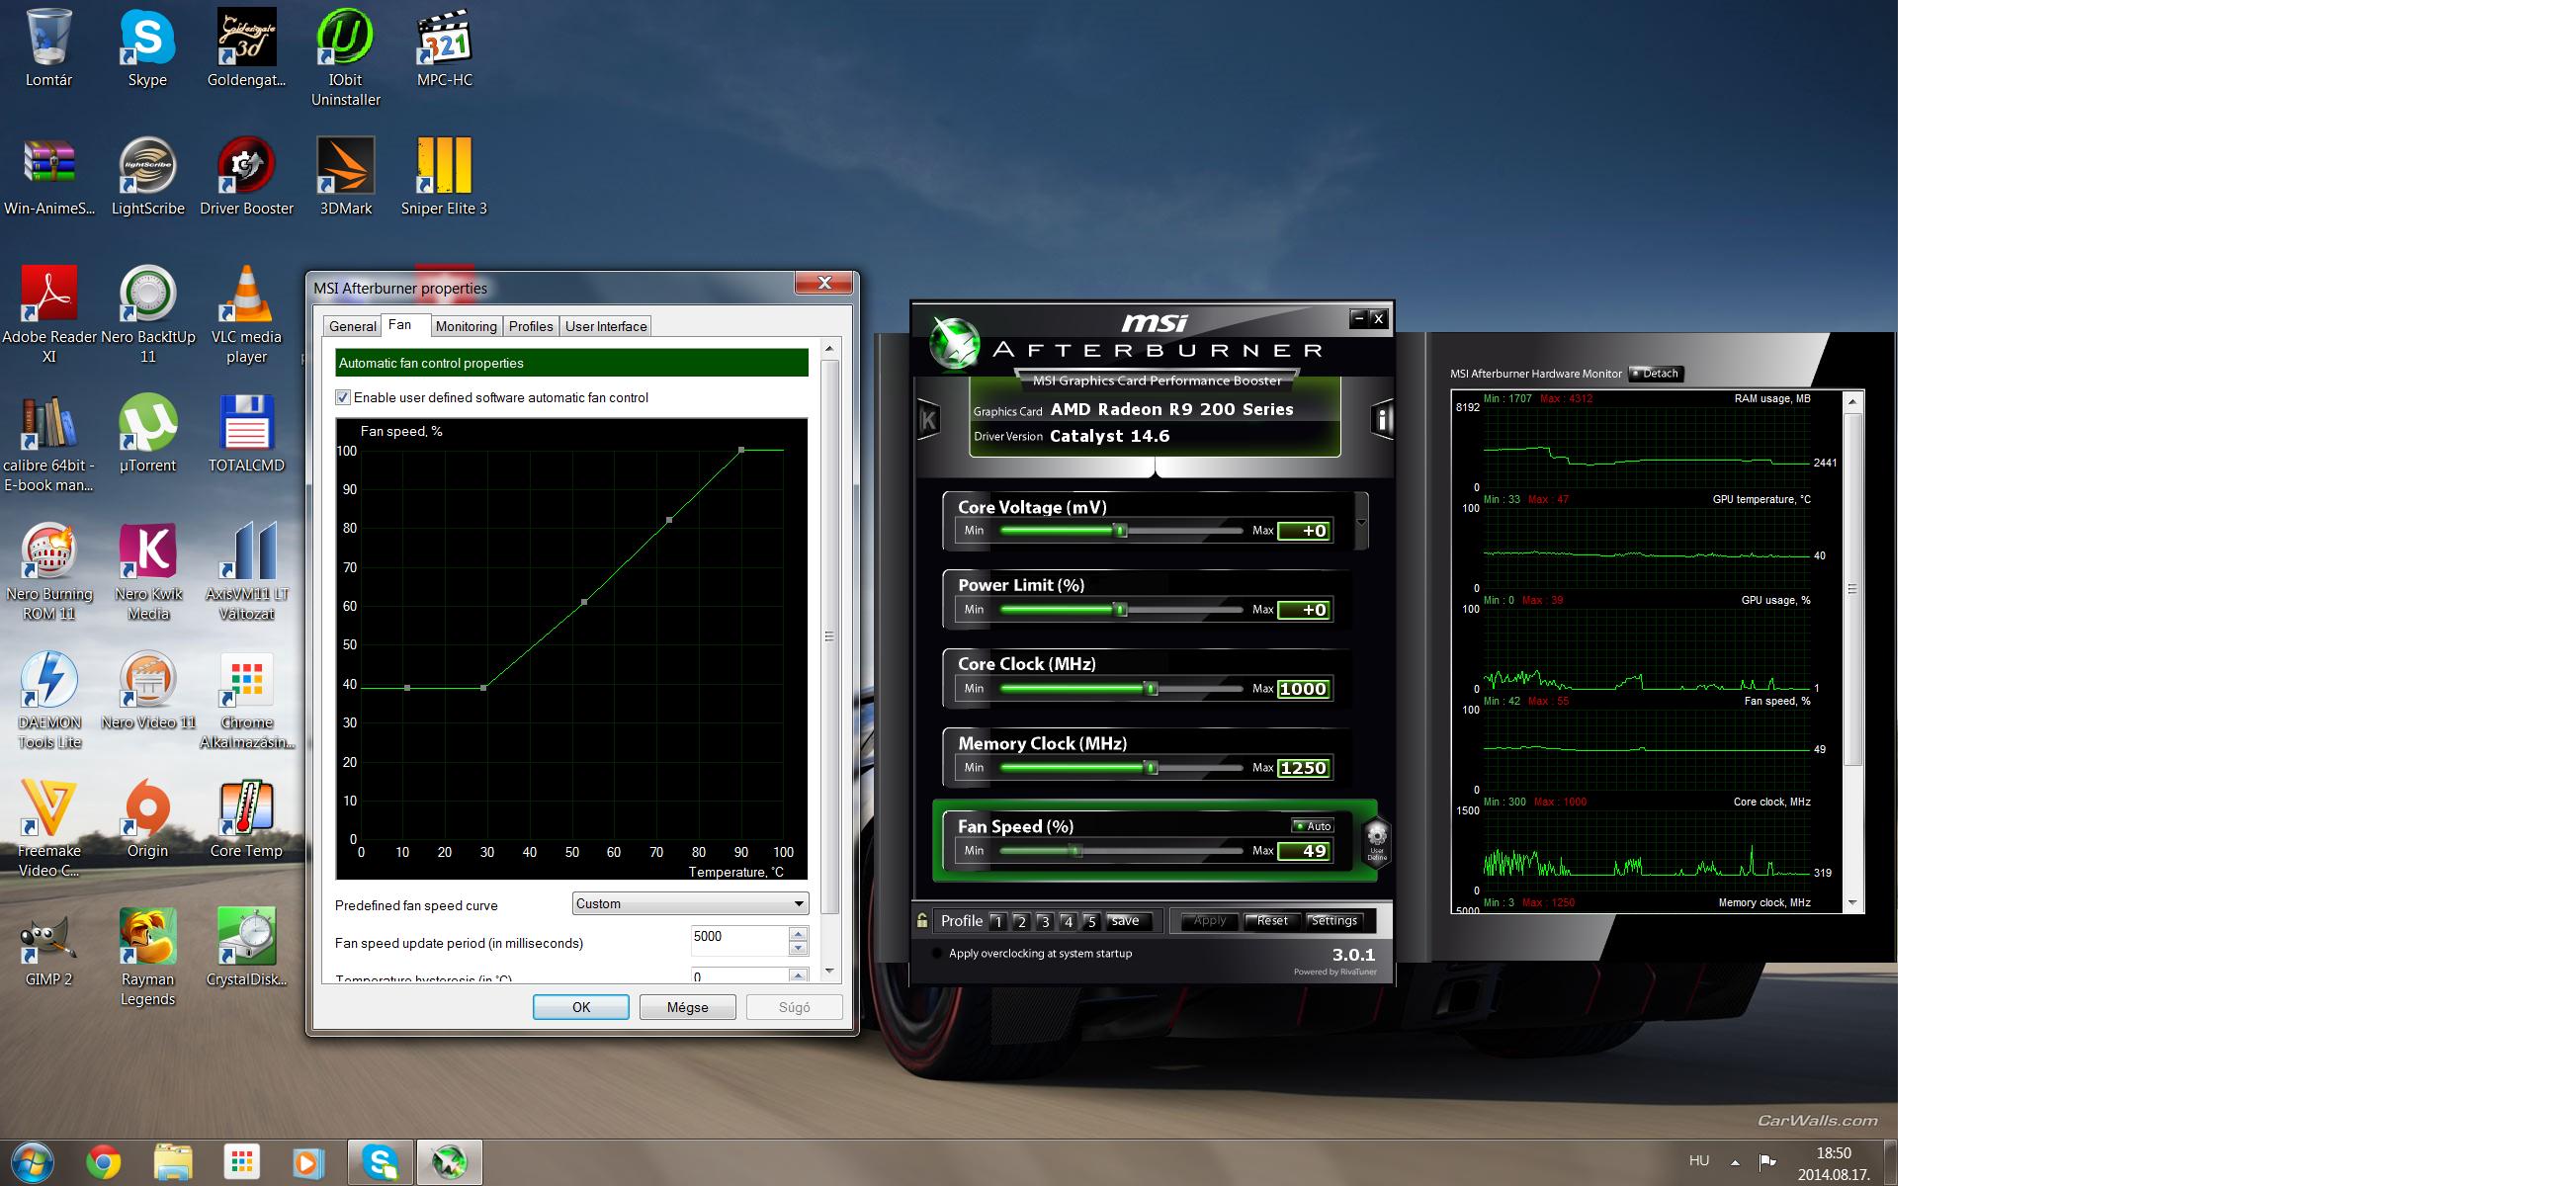The width and height of the screenshot is (2576, 1186).
Task: Launch Driver Booster shortcut
Action: tap(246, 176)
